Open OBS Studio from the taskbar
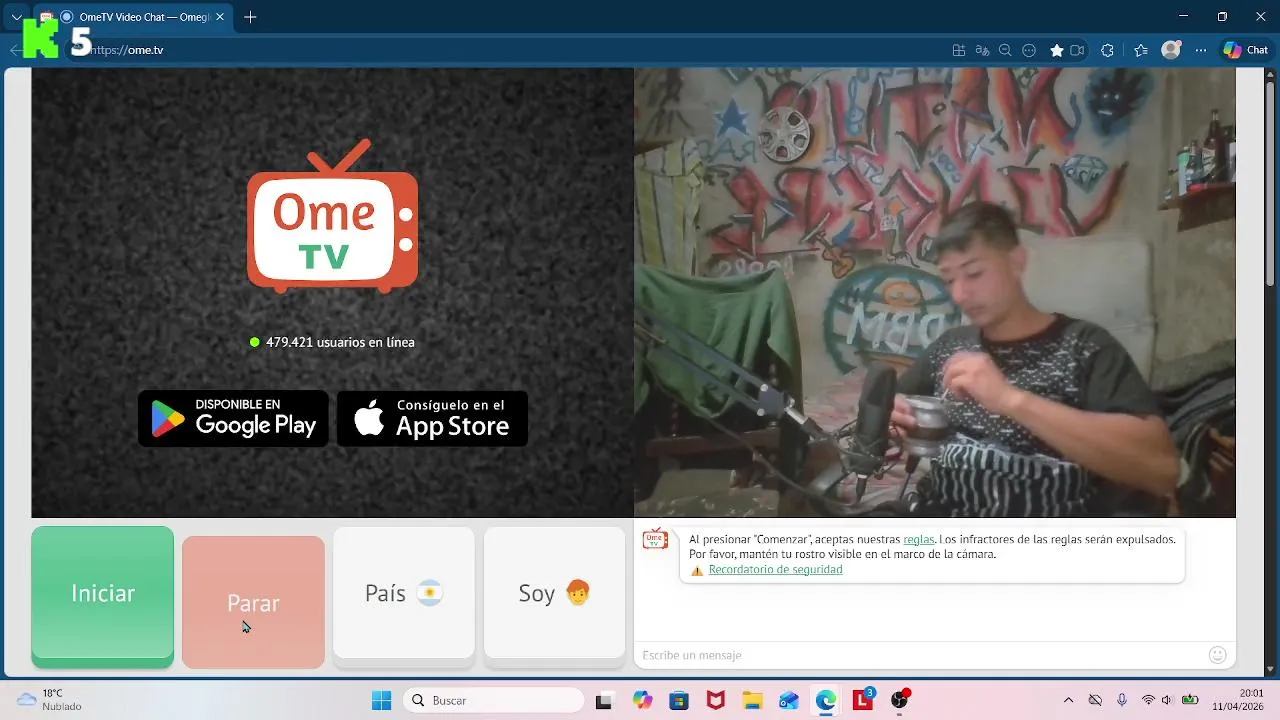The width and height of the screenshot is (1280, 720). 900,700
